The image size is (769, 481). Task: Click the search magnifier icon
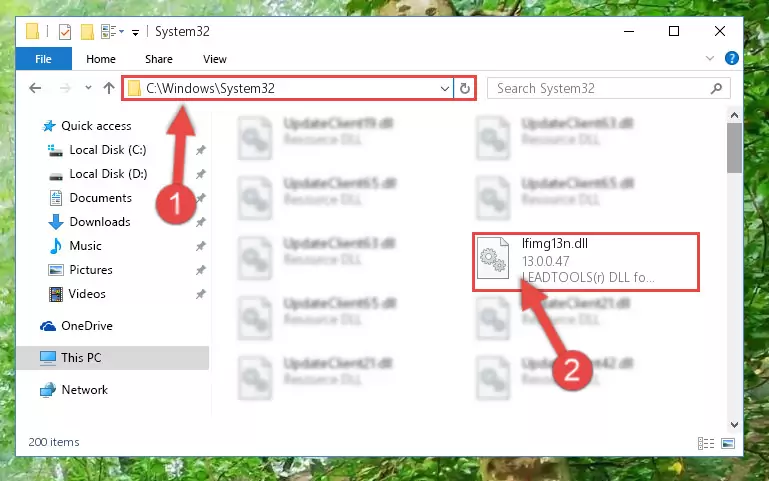[x=716, y=88]
